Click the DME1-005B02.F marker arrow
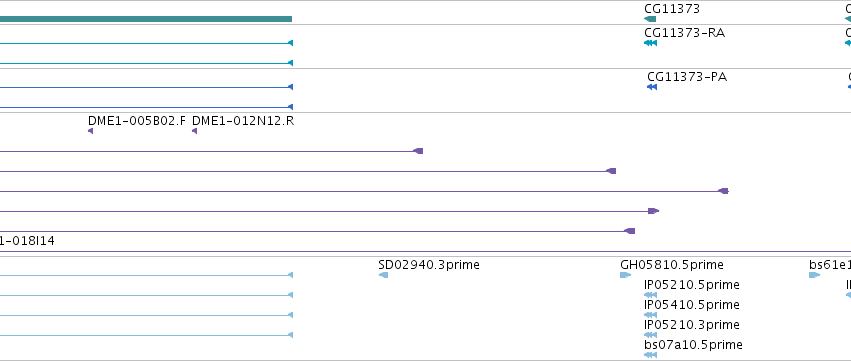 pyautogui.click(x=90, y=131)
